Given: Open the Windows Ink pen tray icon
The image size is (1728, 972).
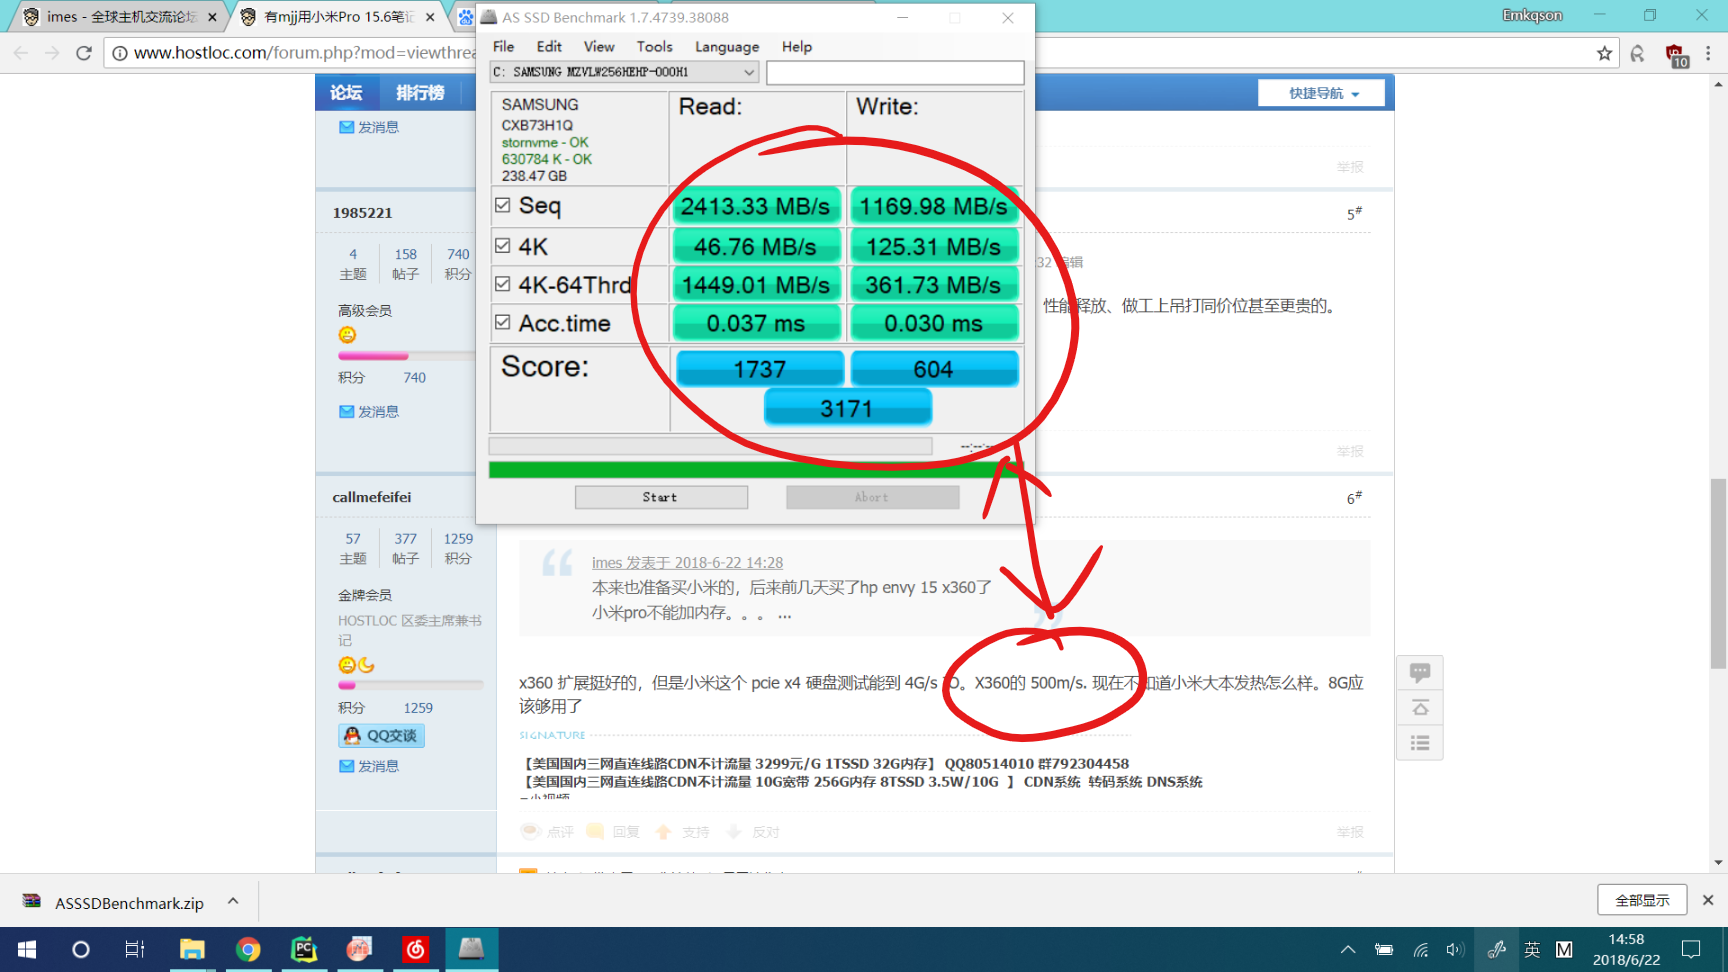Looking at the screenshot, I should pyautogui.click(x=1497, y=949).
